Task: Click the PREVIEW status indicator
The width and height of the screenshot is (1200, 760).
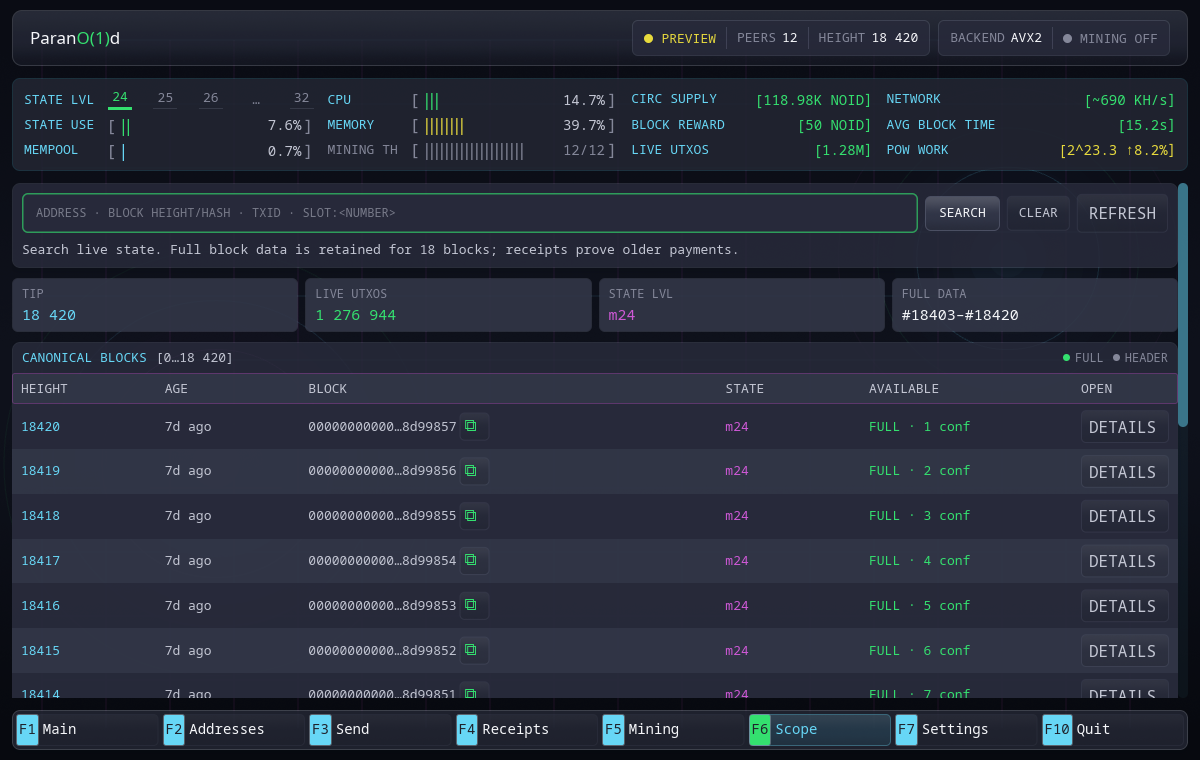Action: pyautogui.click(x=680, y=38)
